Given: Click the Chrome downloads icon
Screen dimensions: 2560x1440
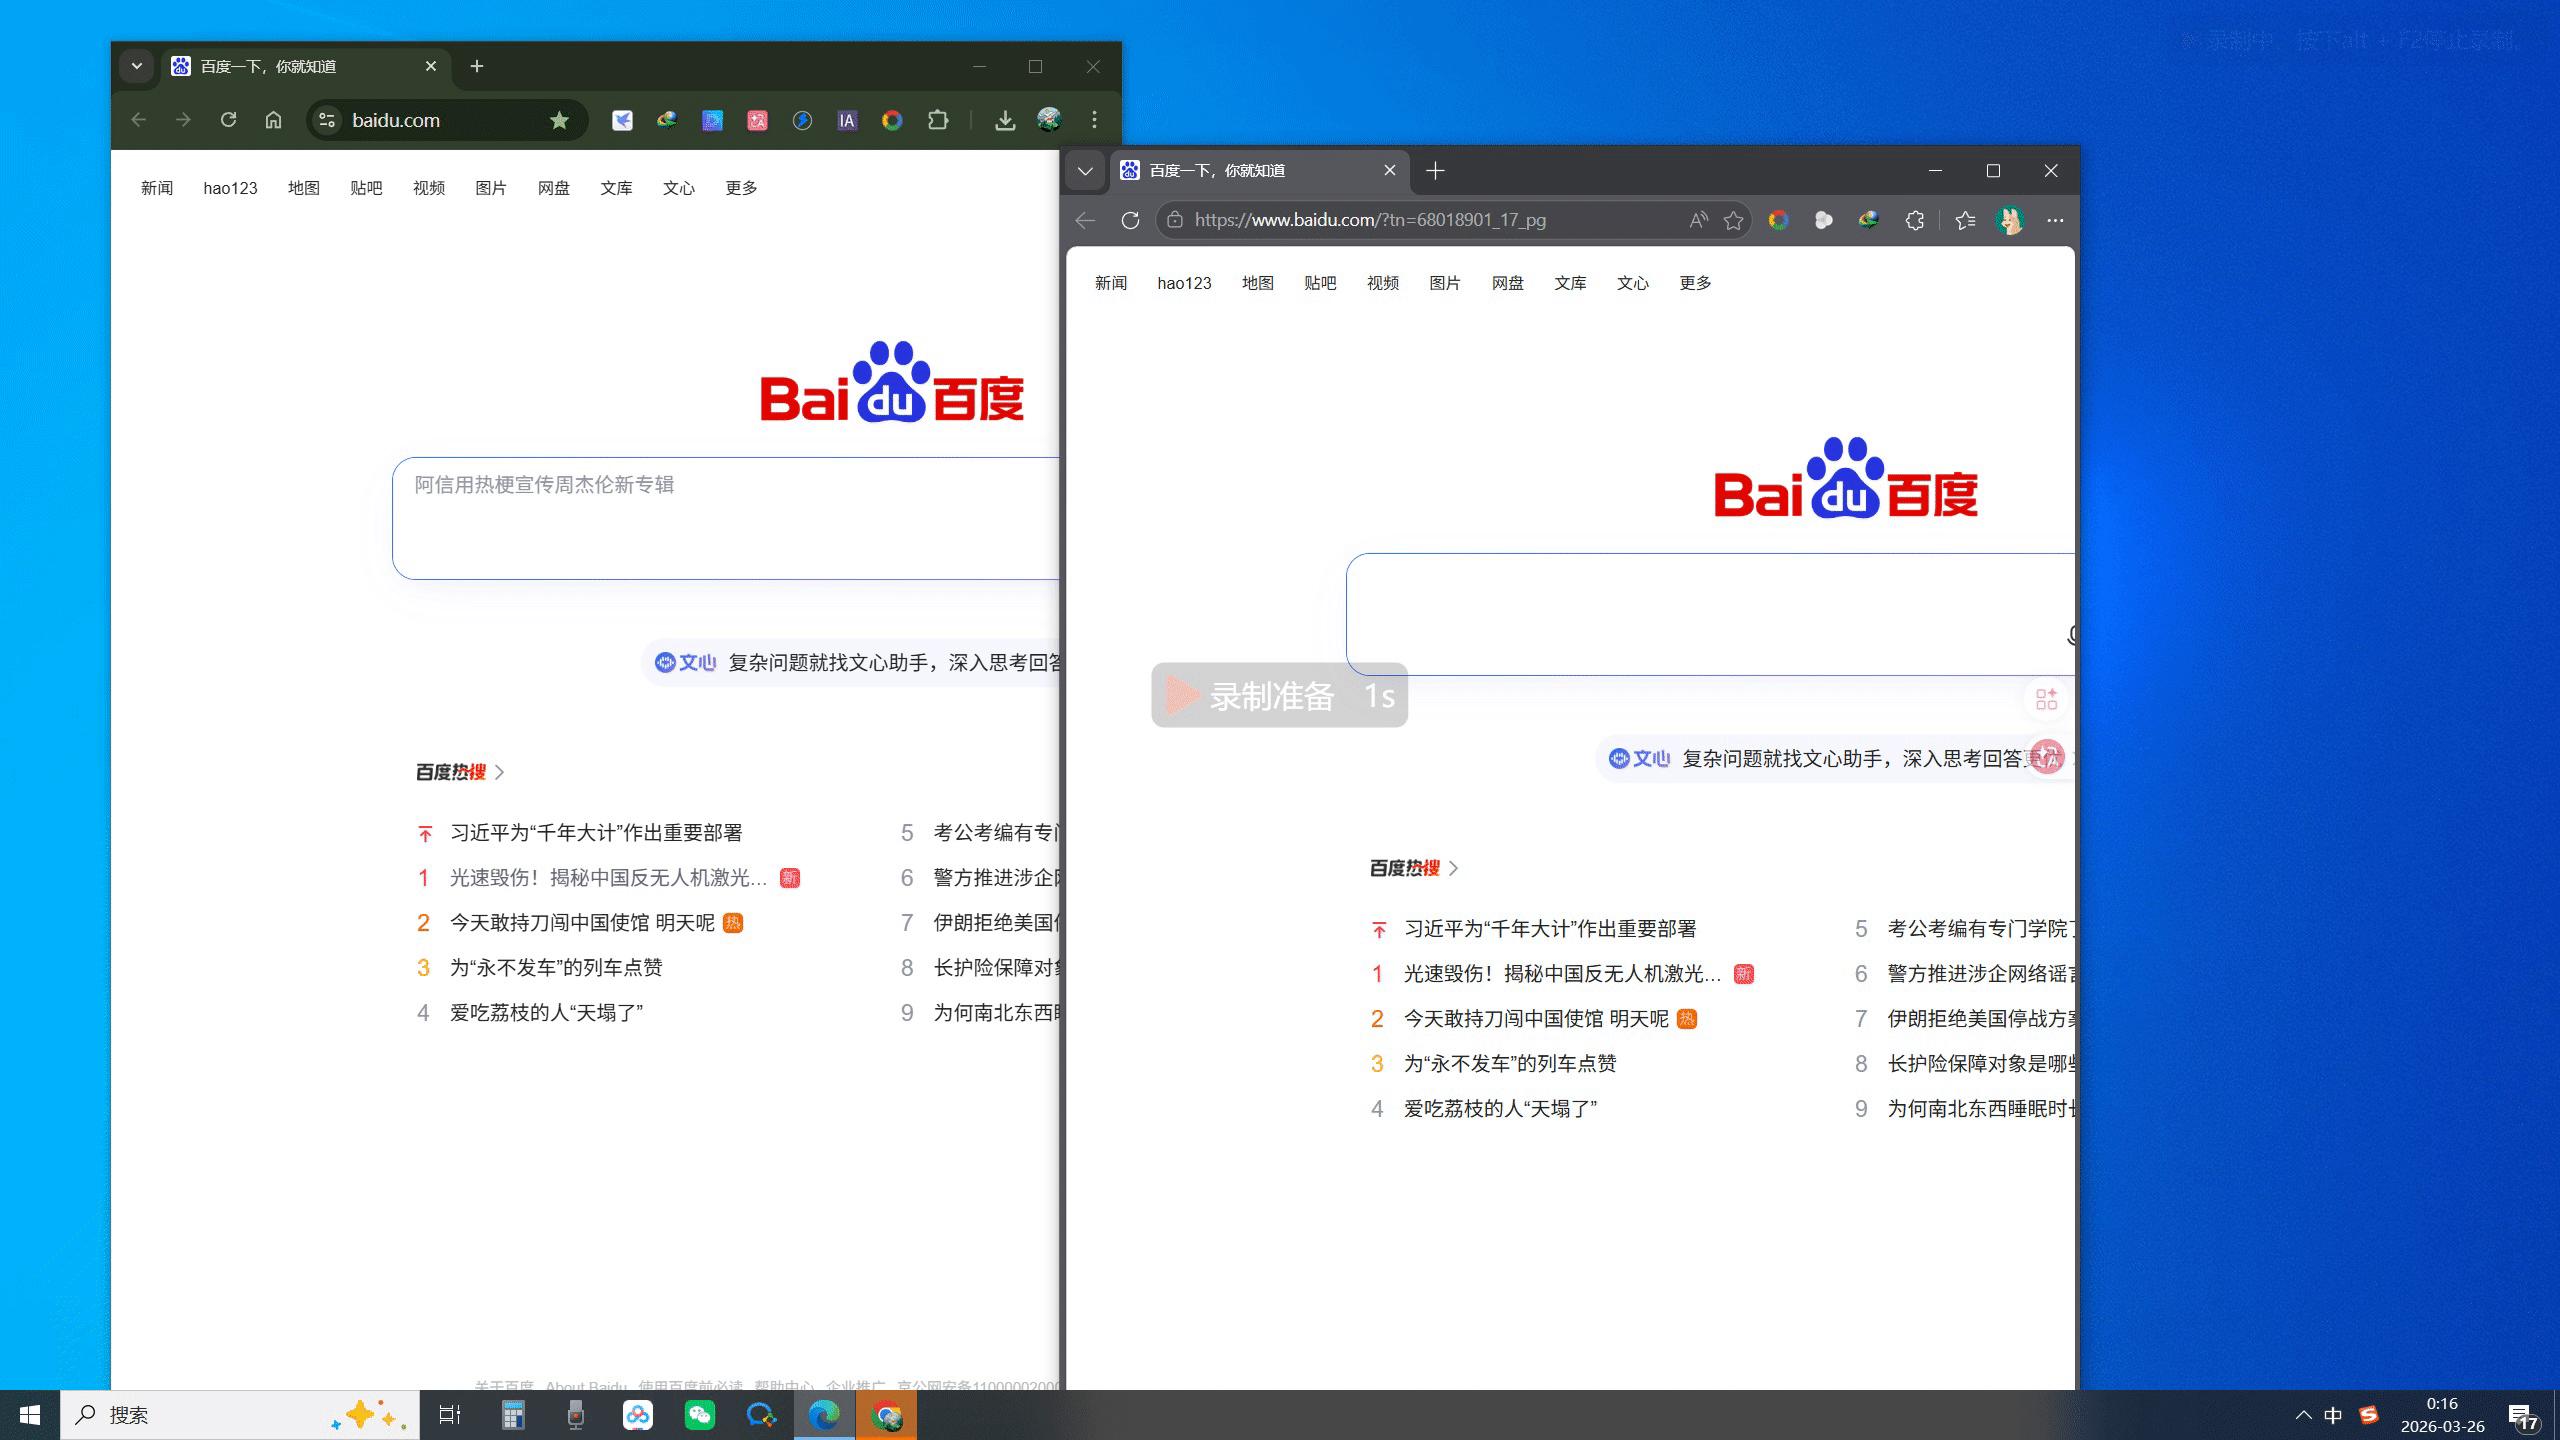Looking at the screenshot, I should 1005,120.
